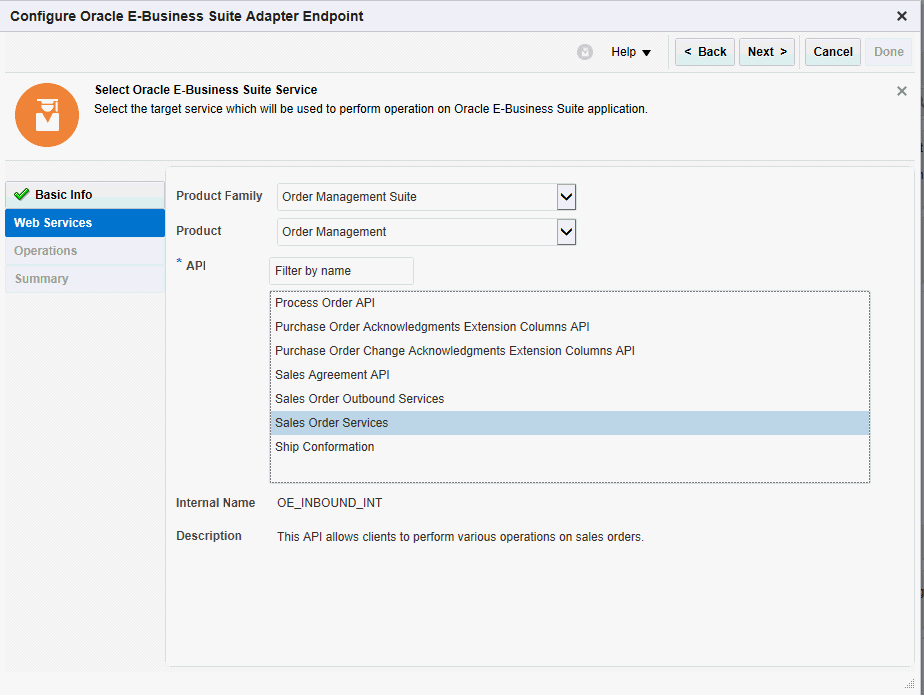Viewport: 924px width, 695px height.
Task: Select Purchase Order Change Acknowledgments Extension Columns API
Action: tap(569, 351)
